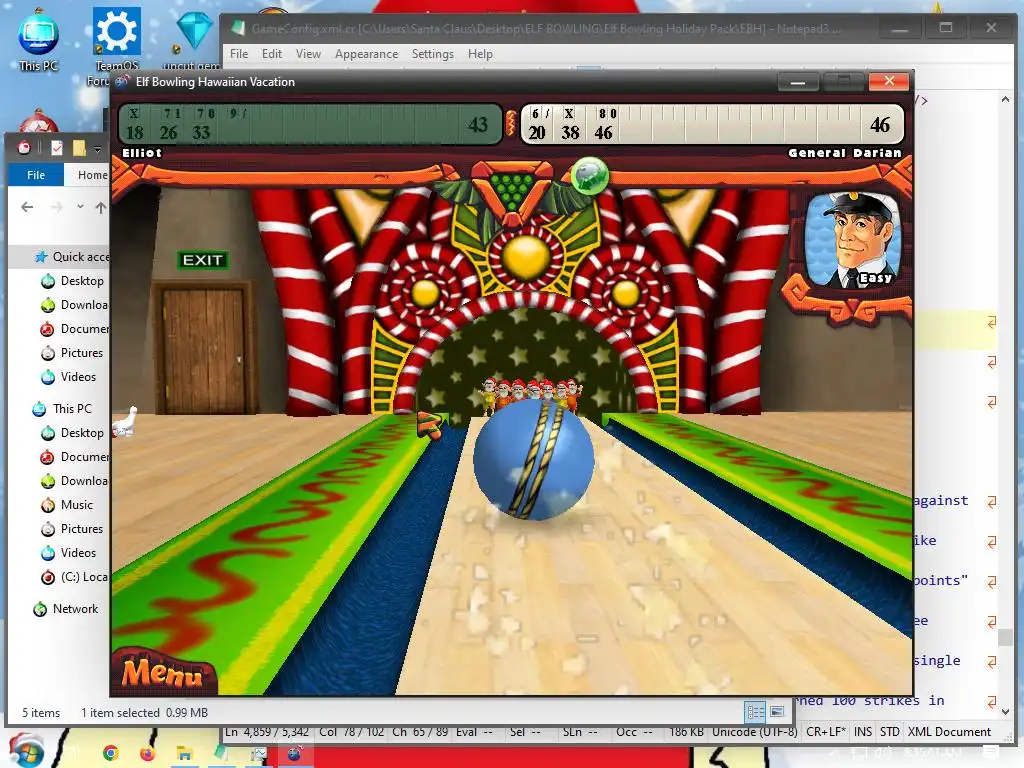1024x768 pixels.
Task: Click the Videos icon under This PC
Action: (x=48, y=553)
